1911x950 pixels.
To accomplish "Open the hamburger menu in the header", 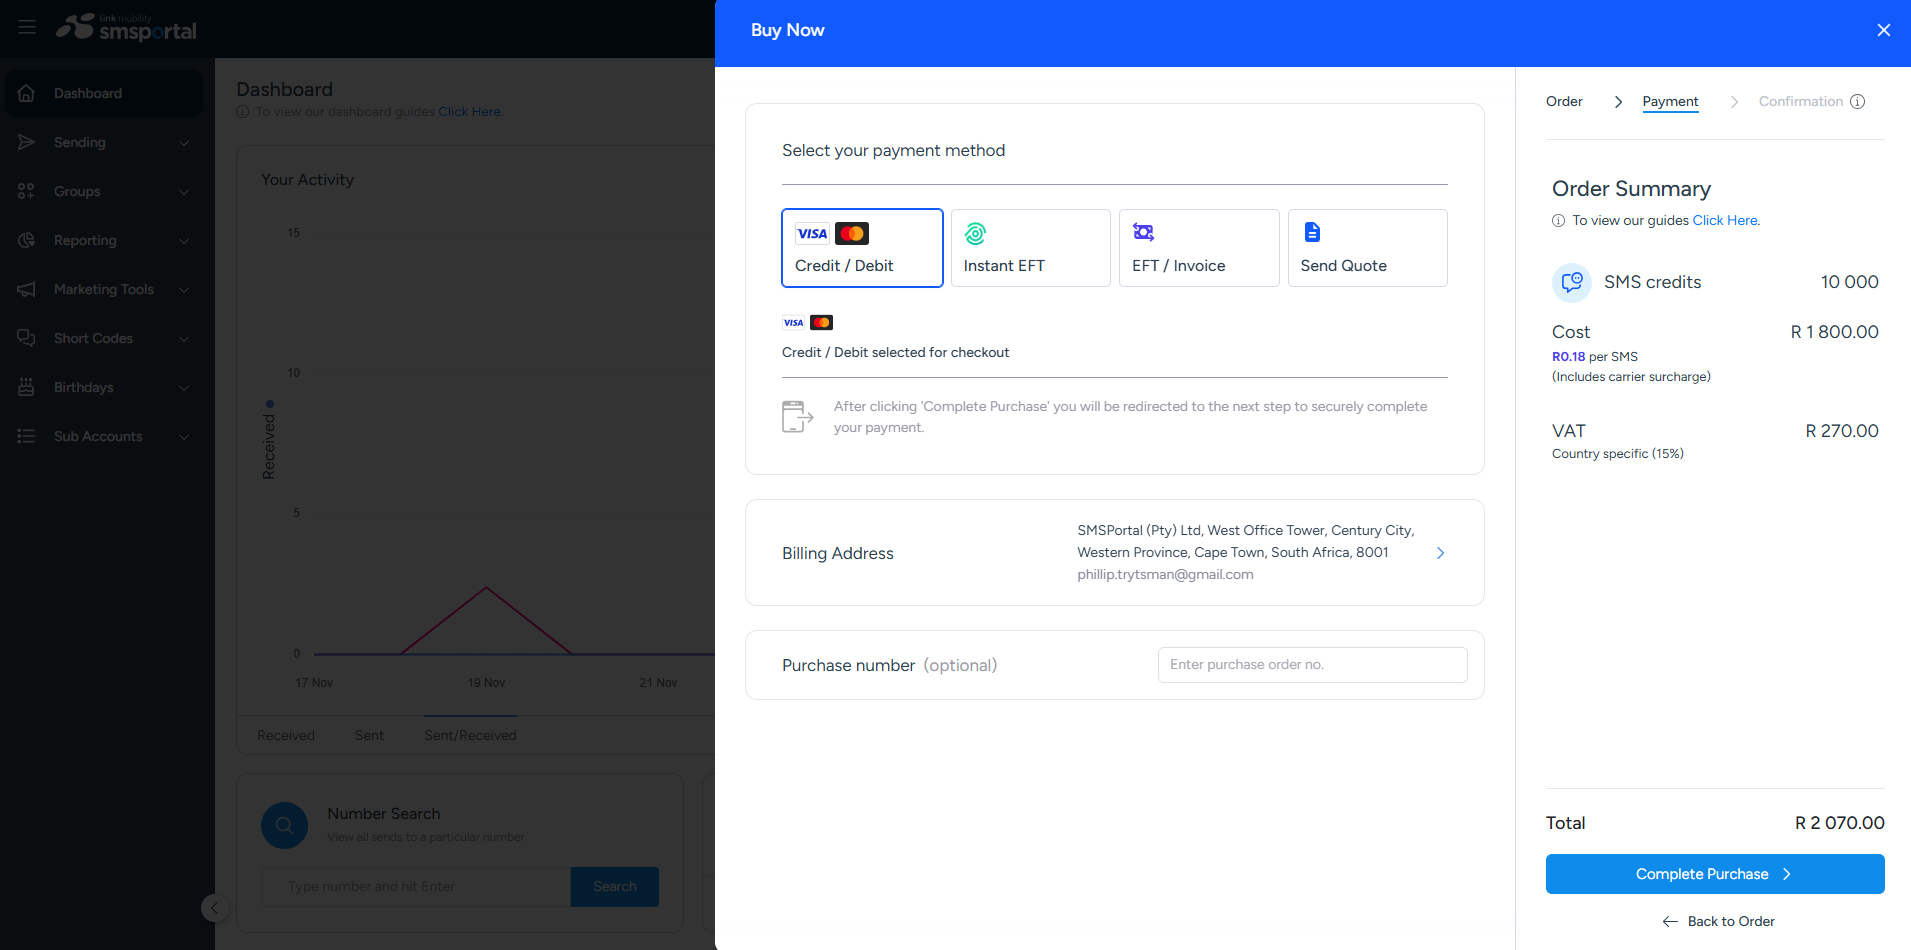I will pyautogui.click(x=27, y=27).
